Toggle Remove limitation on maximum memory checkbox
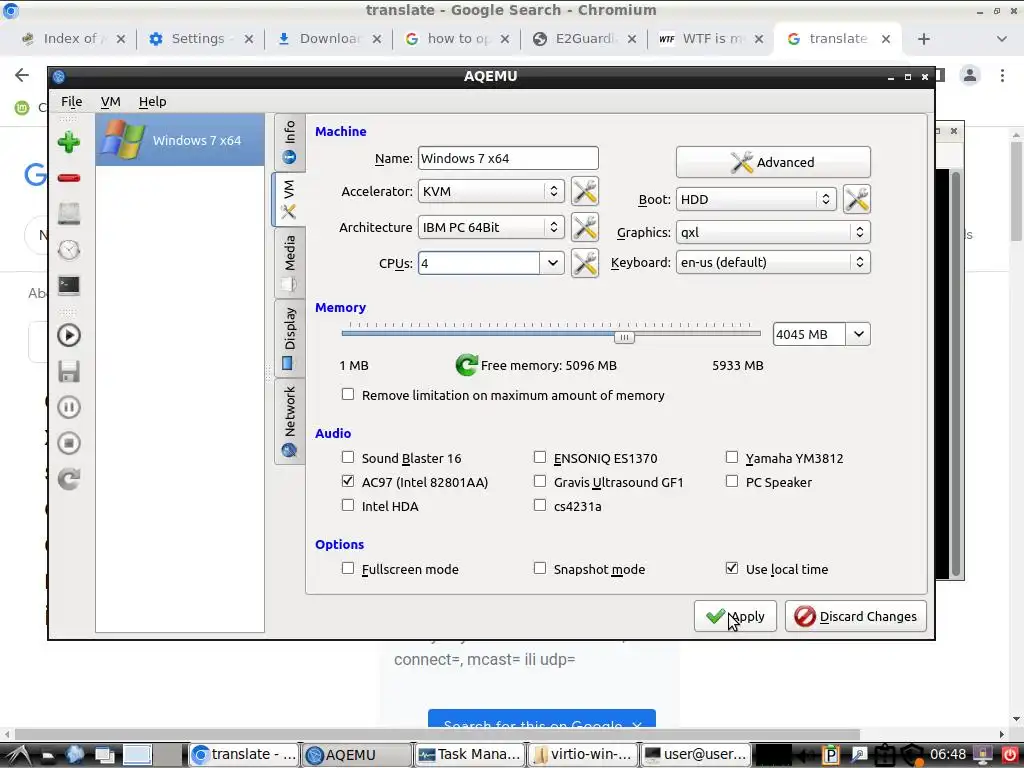1024x768 pixels. click(348, 394)
